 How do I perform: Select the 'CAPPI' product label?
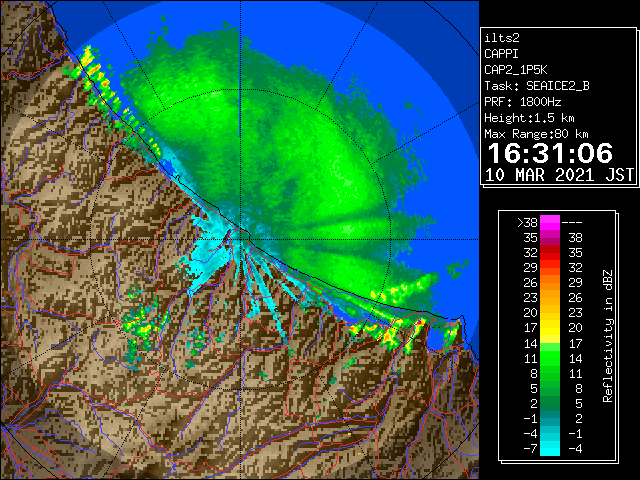(501, 54)
